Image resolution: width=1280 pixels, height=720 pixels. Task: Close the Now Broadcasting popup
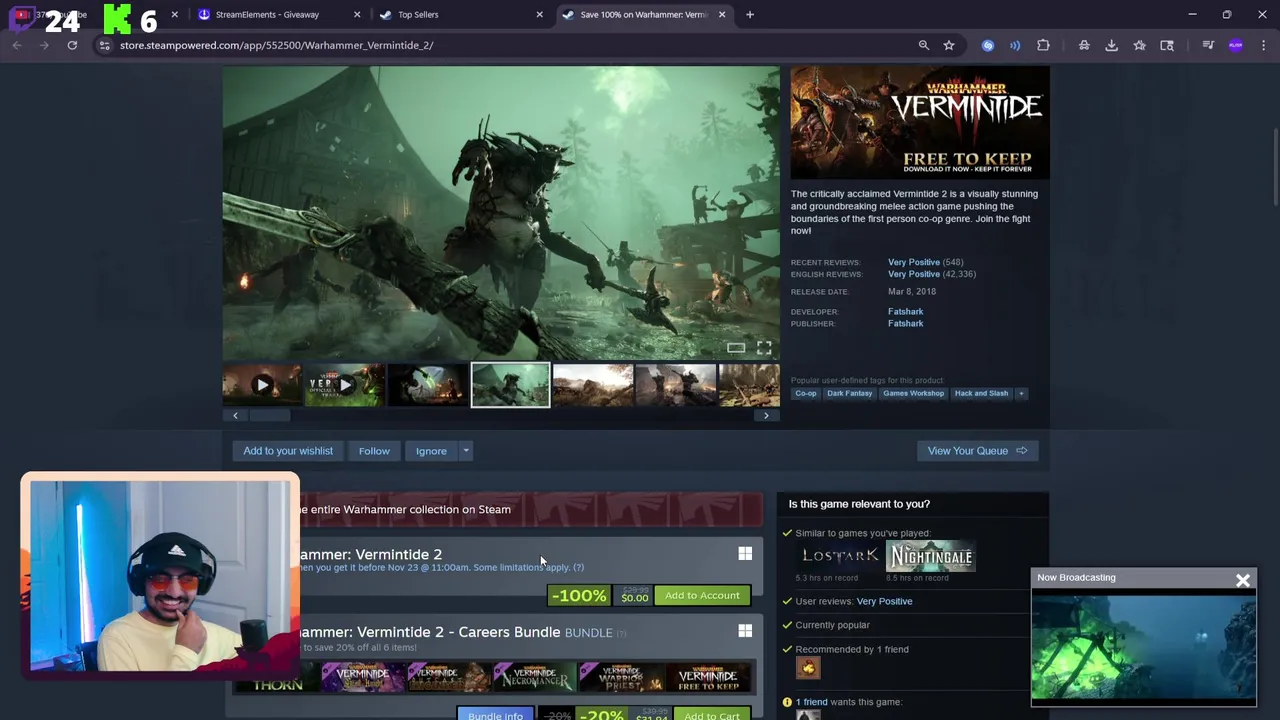tap(1243, 580)
